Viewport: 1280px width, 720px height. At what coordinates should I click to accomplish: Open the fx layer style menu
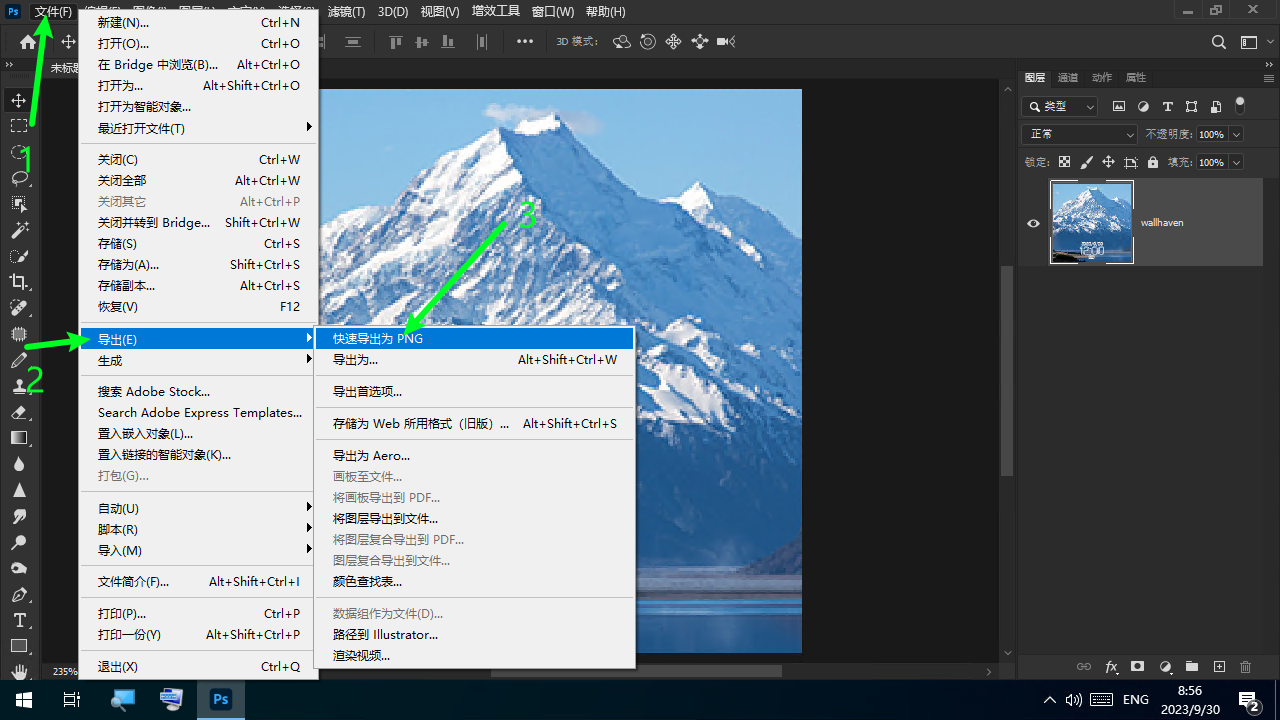pyautogui.click(x=1111, y=667)
